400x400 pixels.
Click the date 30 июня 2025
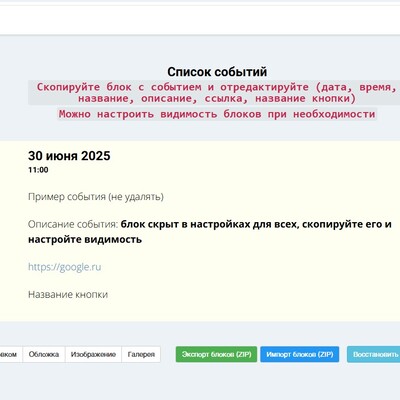point(69,156)
